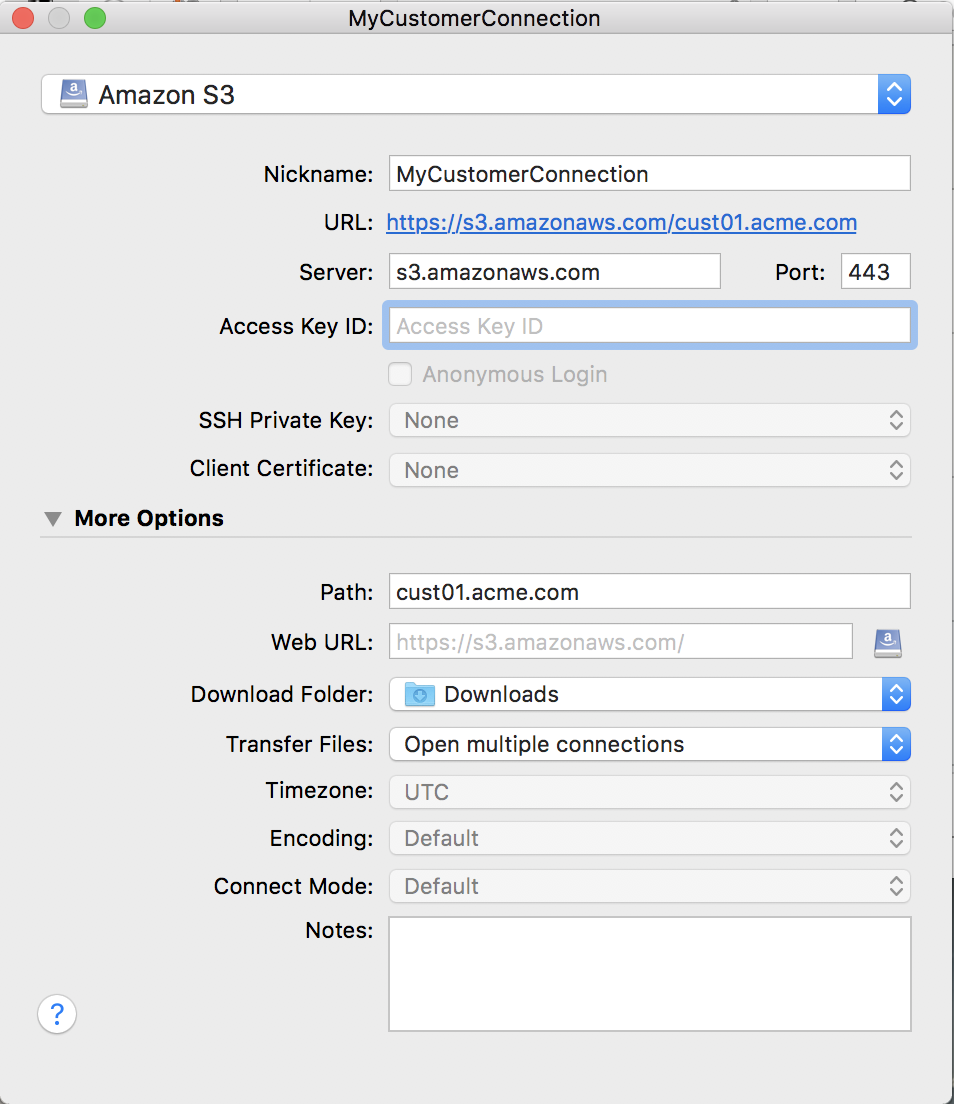Image resolution: width=954 pixels, height=1104 pixels.
Task: Open the Encoding dropdown
Action: coord(649,839)
